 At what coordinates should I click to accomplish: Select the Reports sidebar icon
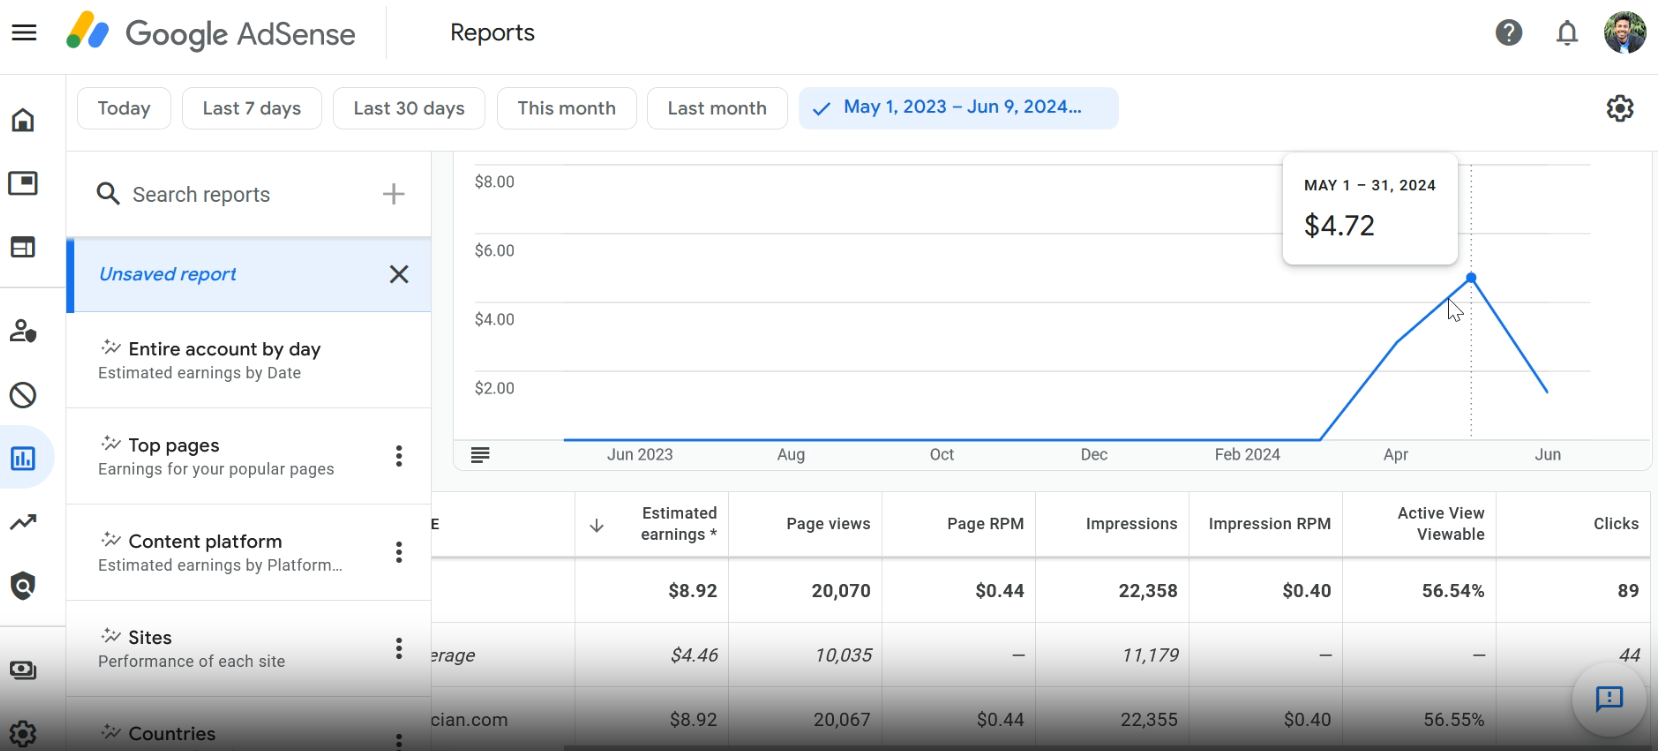tap(23, 459)
